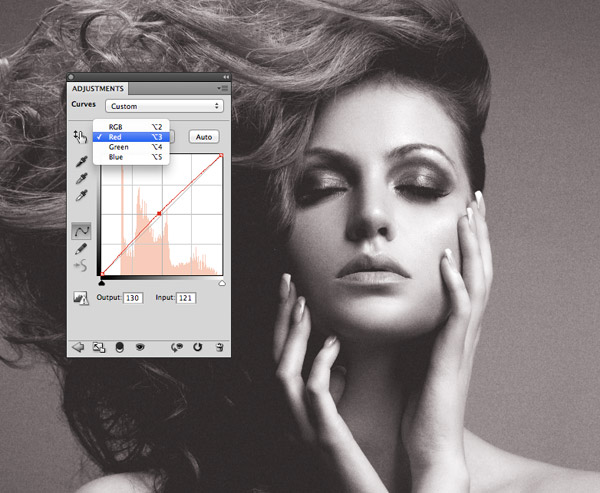The image size is (600, 493).
Task: Reset adjustment to defaults icon
Action: [x=197, y=347]
